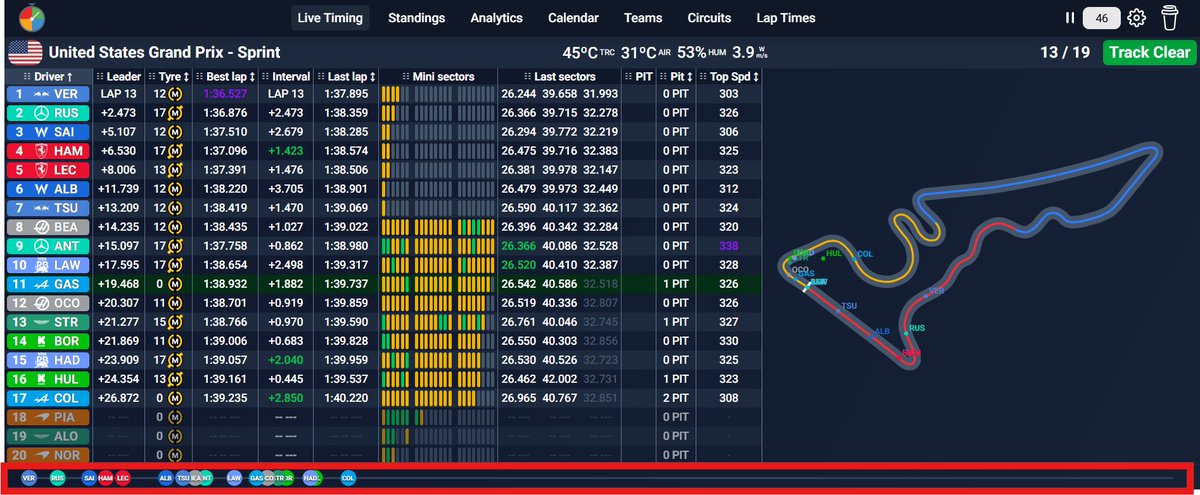Click the app logo in top-left corner
This screenshot has height=495, width=1200.
point(31,18)
